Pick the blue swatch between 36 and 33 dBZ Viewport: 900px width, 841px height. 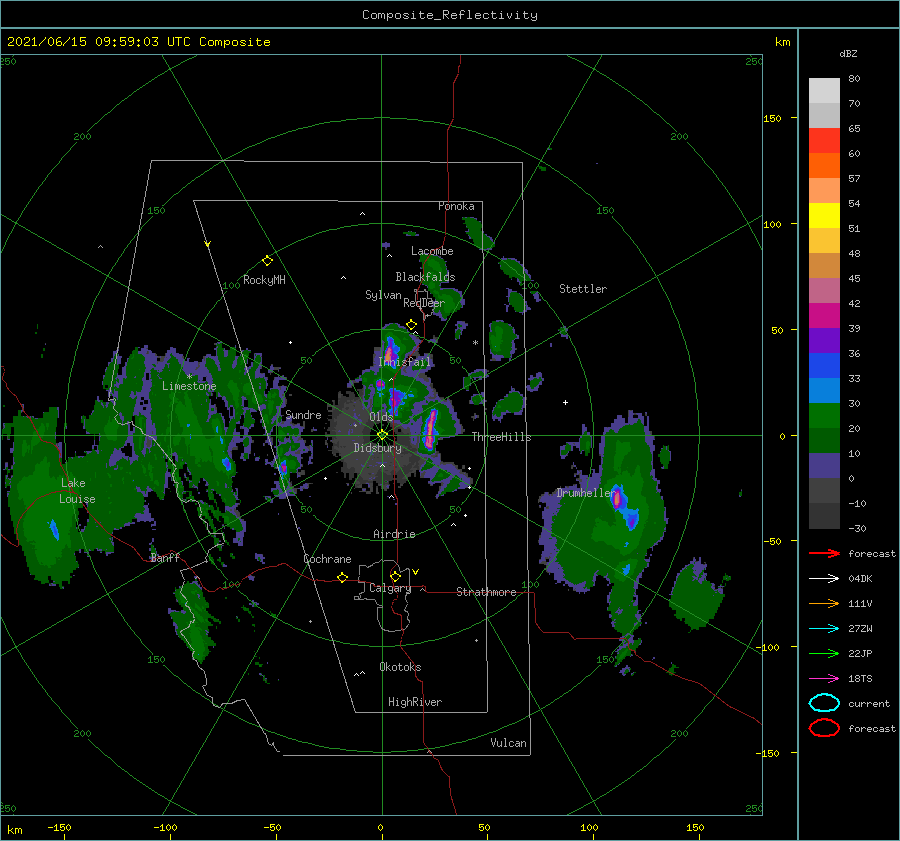point(824,365)
